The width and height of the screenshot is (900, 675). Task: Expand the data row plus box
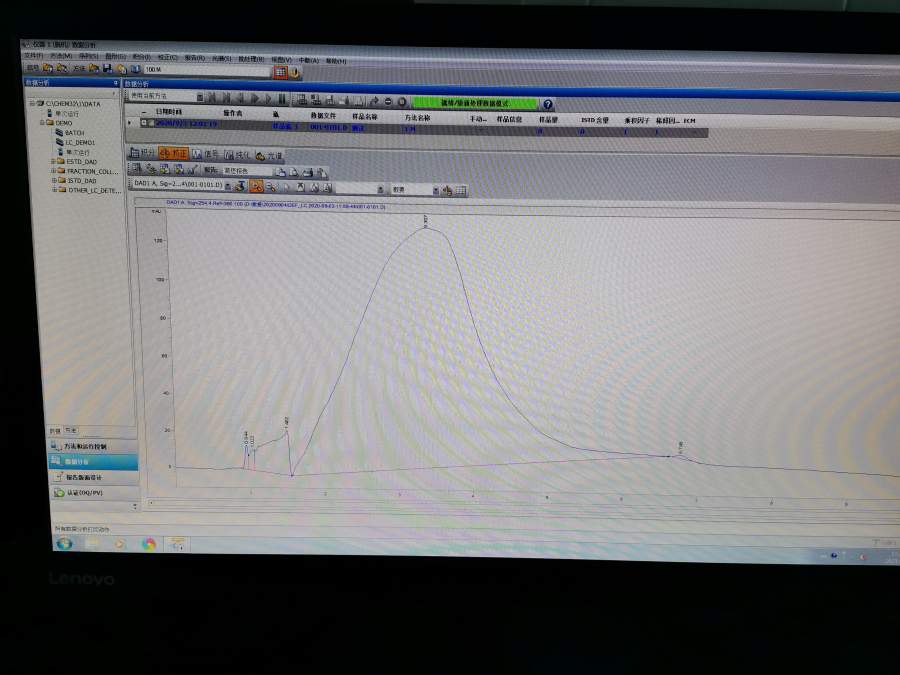click(x=144, y=123)
